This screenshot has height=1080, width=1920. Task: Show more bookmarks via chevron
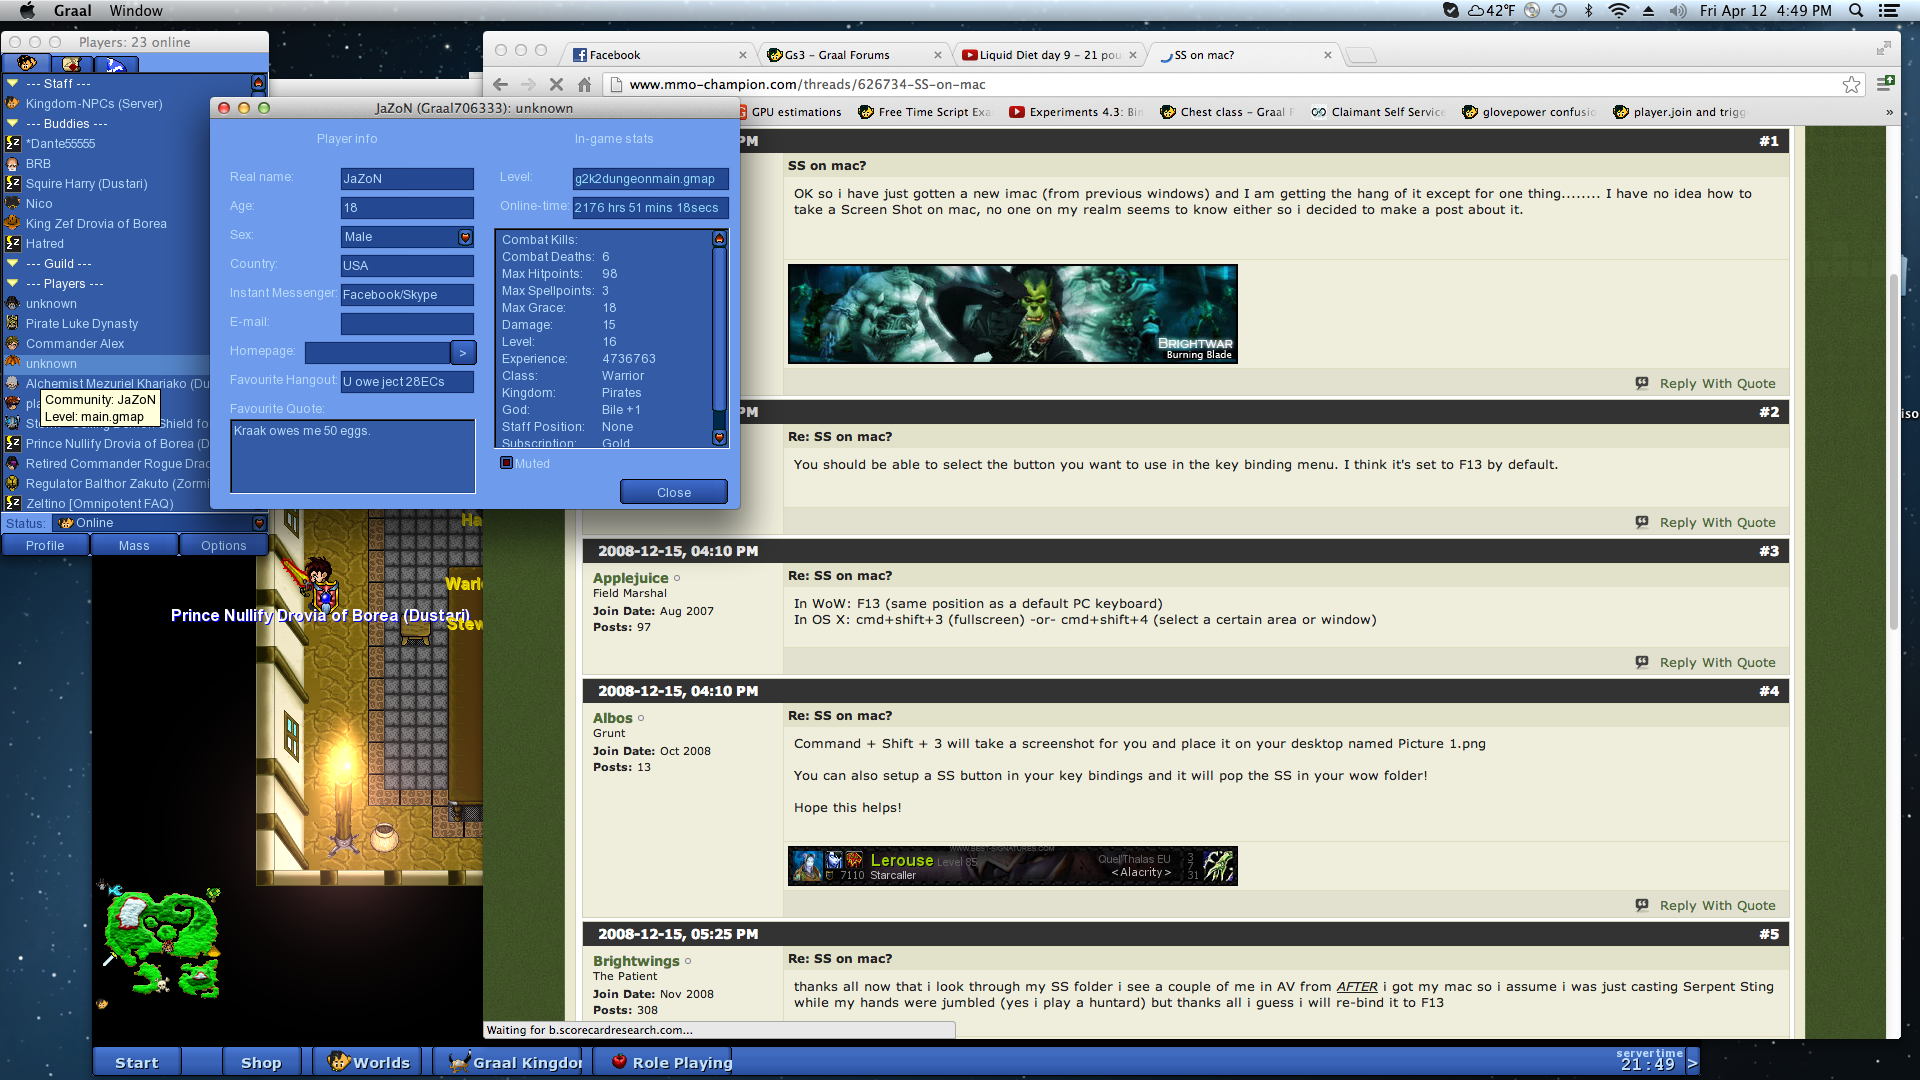(1889, 112)
